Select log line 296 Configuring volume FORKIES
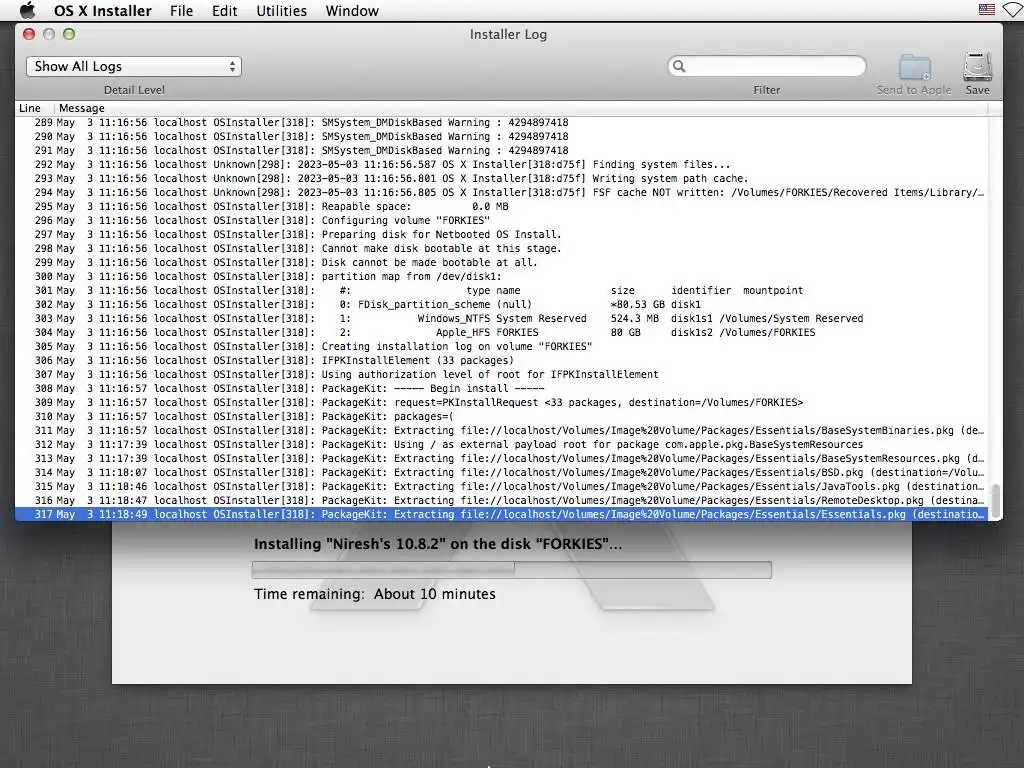 pyautogui.click(x=502, y=221)
